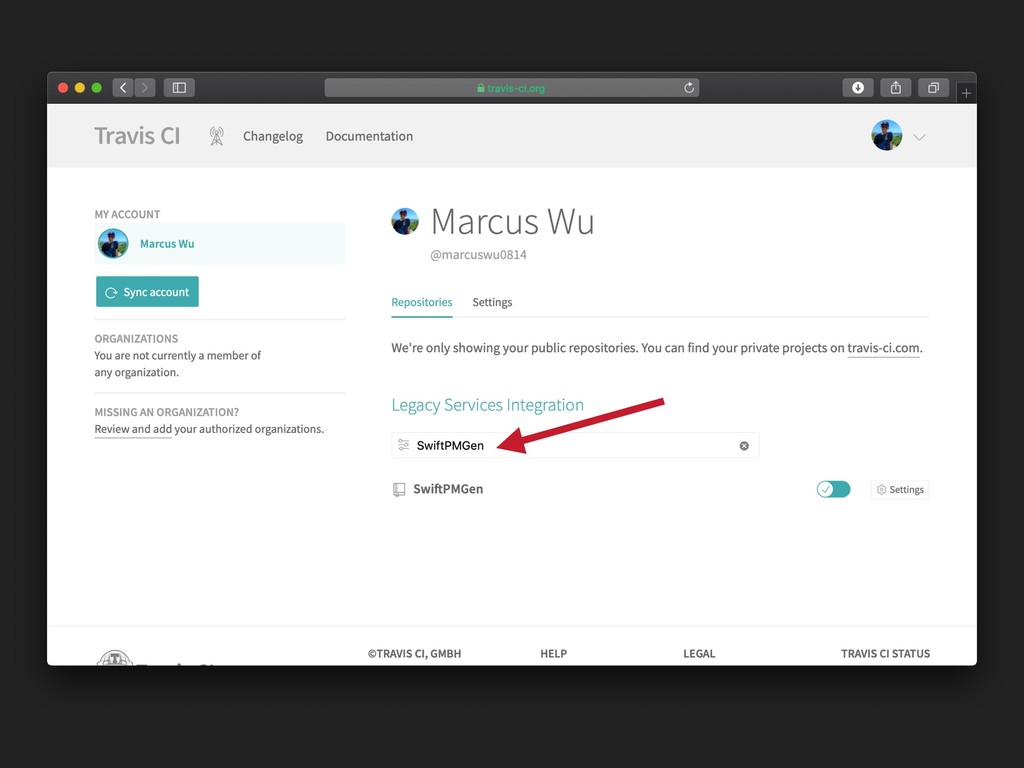
Task: Click the Marcus Wu page heading
Action: (x=513, y=221)
